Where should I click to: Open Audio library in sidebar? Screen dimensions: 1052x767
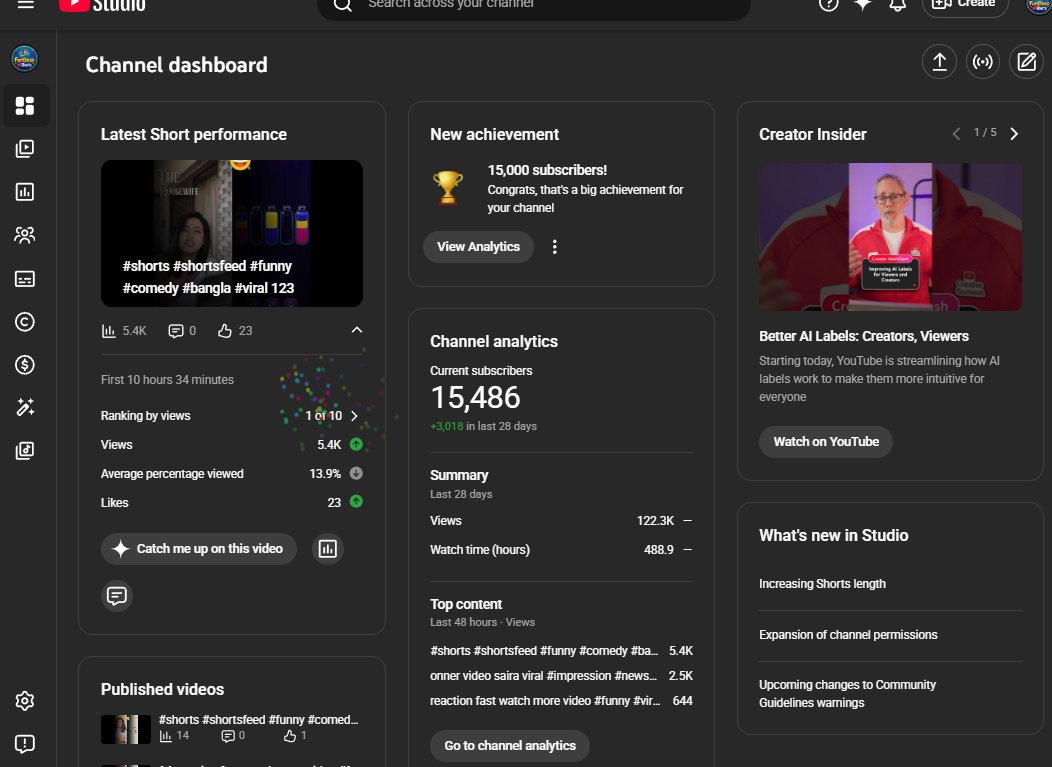[x=25, y=450]
